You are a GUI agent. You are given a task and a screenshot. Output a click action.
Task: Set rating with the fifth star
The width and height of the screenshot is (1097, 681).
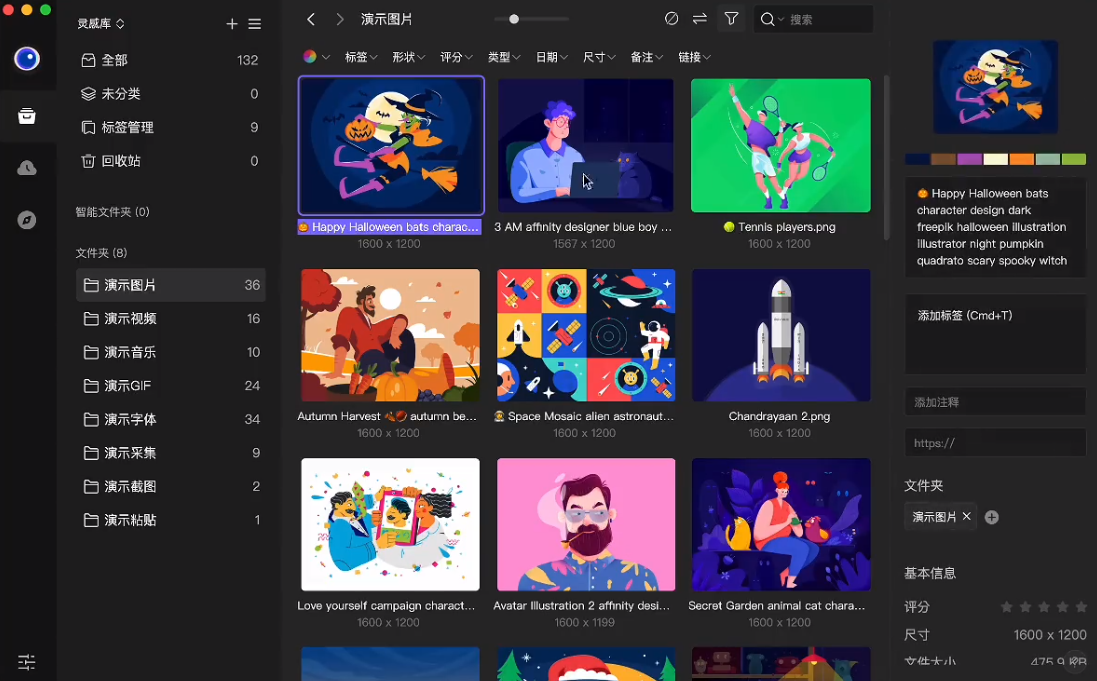coord(1081,607)
